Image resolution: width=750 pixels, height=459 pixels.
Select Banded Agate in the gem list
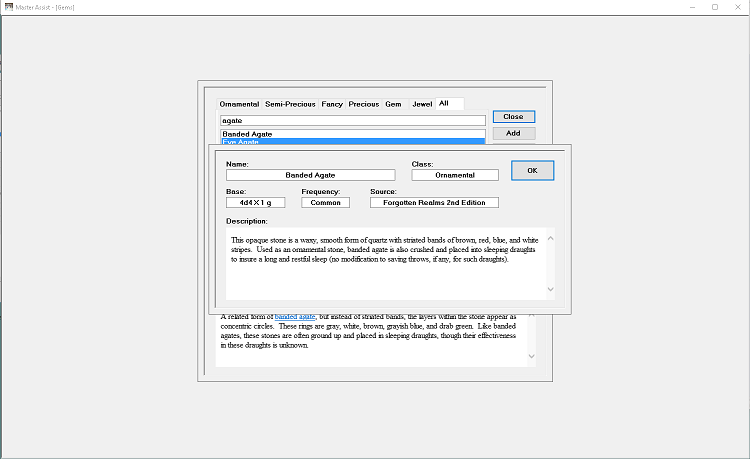pos(353,134)
